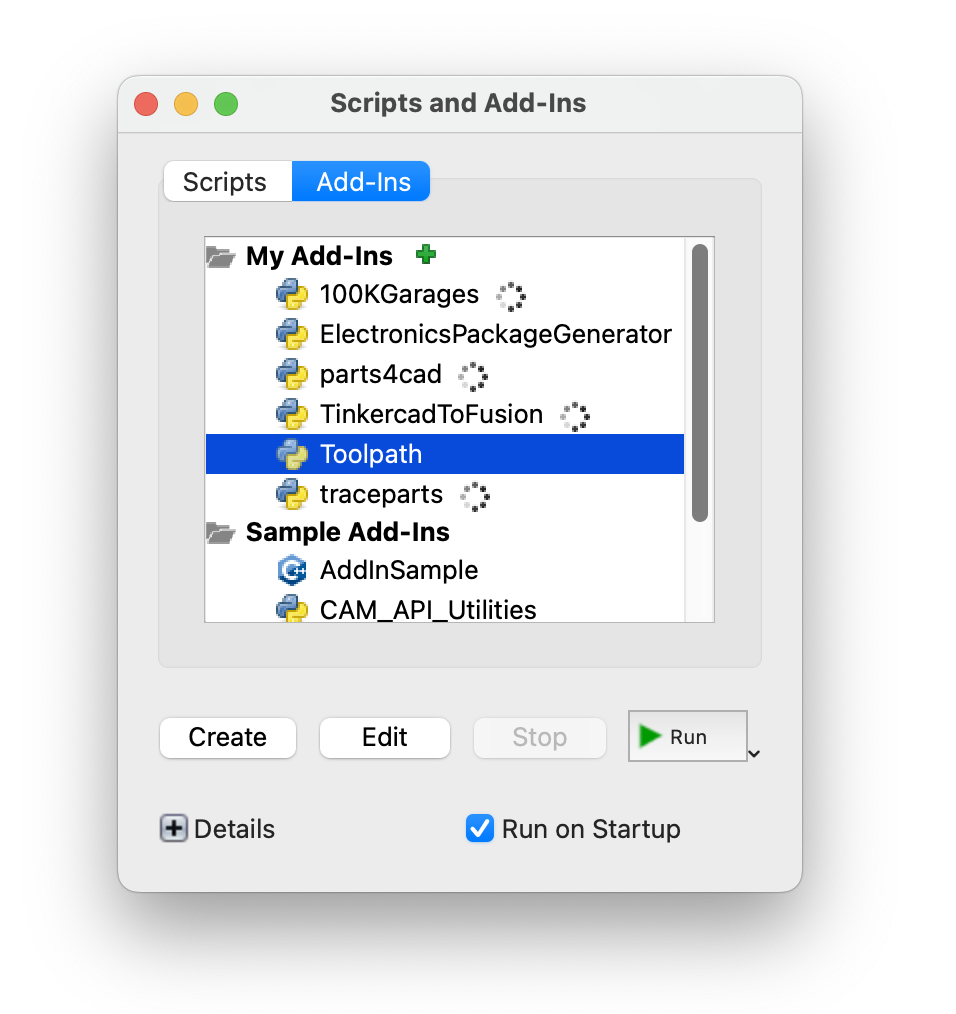Click the Edit button
Screen dimensions: 956x1014
(x=384, y=737)
